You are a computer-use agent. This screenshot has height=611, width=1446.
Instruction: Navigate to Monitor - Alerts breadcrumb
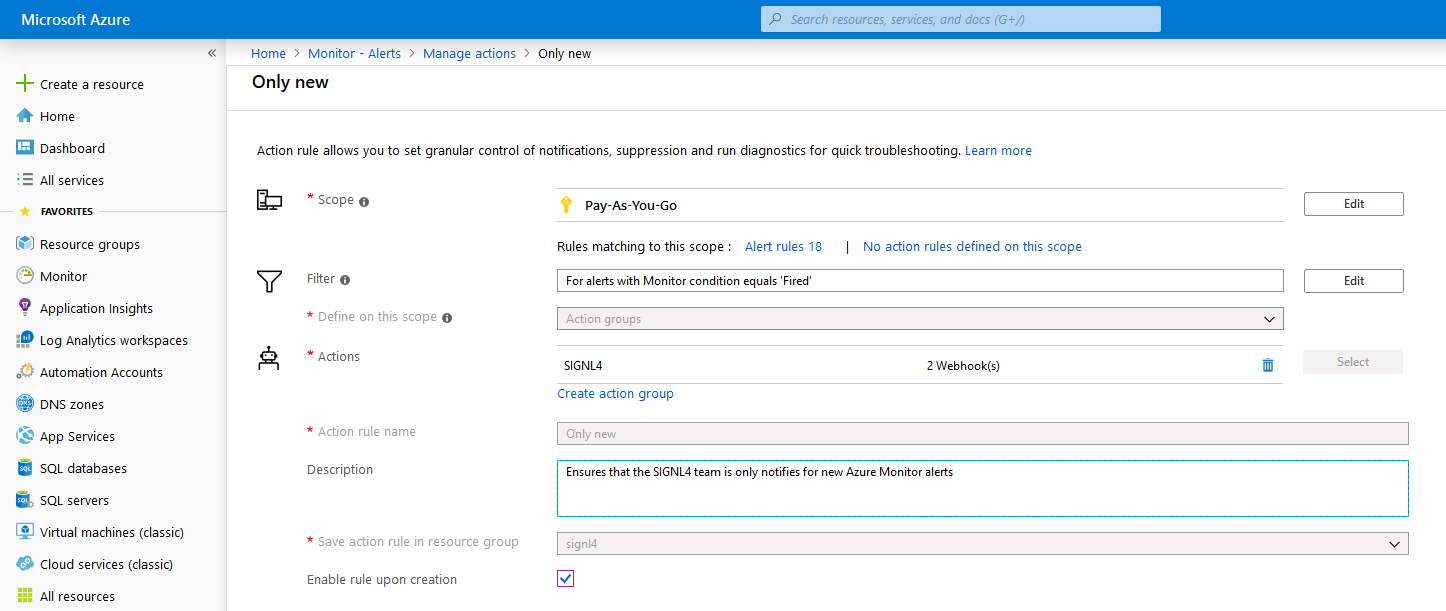[x=354, y=54]
